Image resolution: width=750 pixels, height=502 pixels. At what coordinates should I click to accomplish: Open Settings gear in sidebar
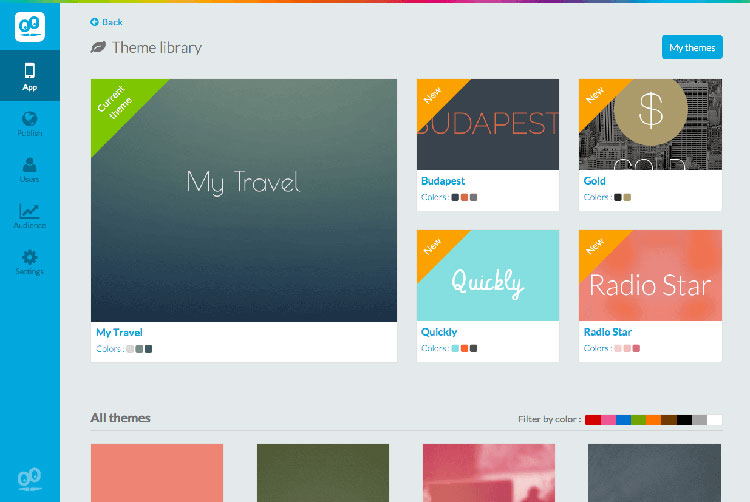[x=30, y=260]
